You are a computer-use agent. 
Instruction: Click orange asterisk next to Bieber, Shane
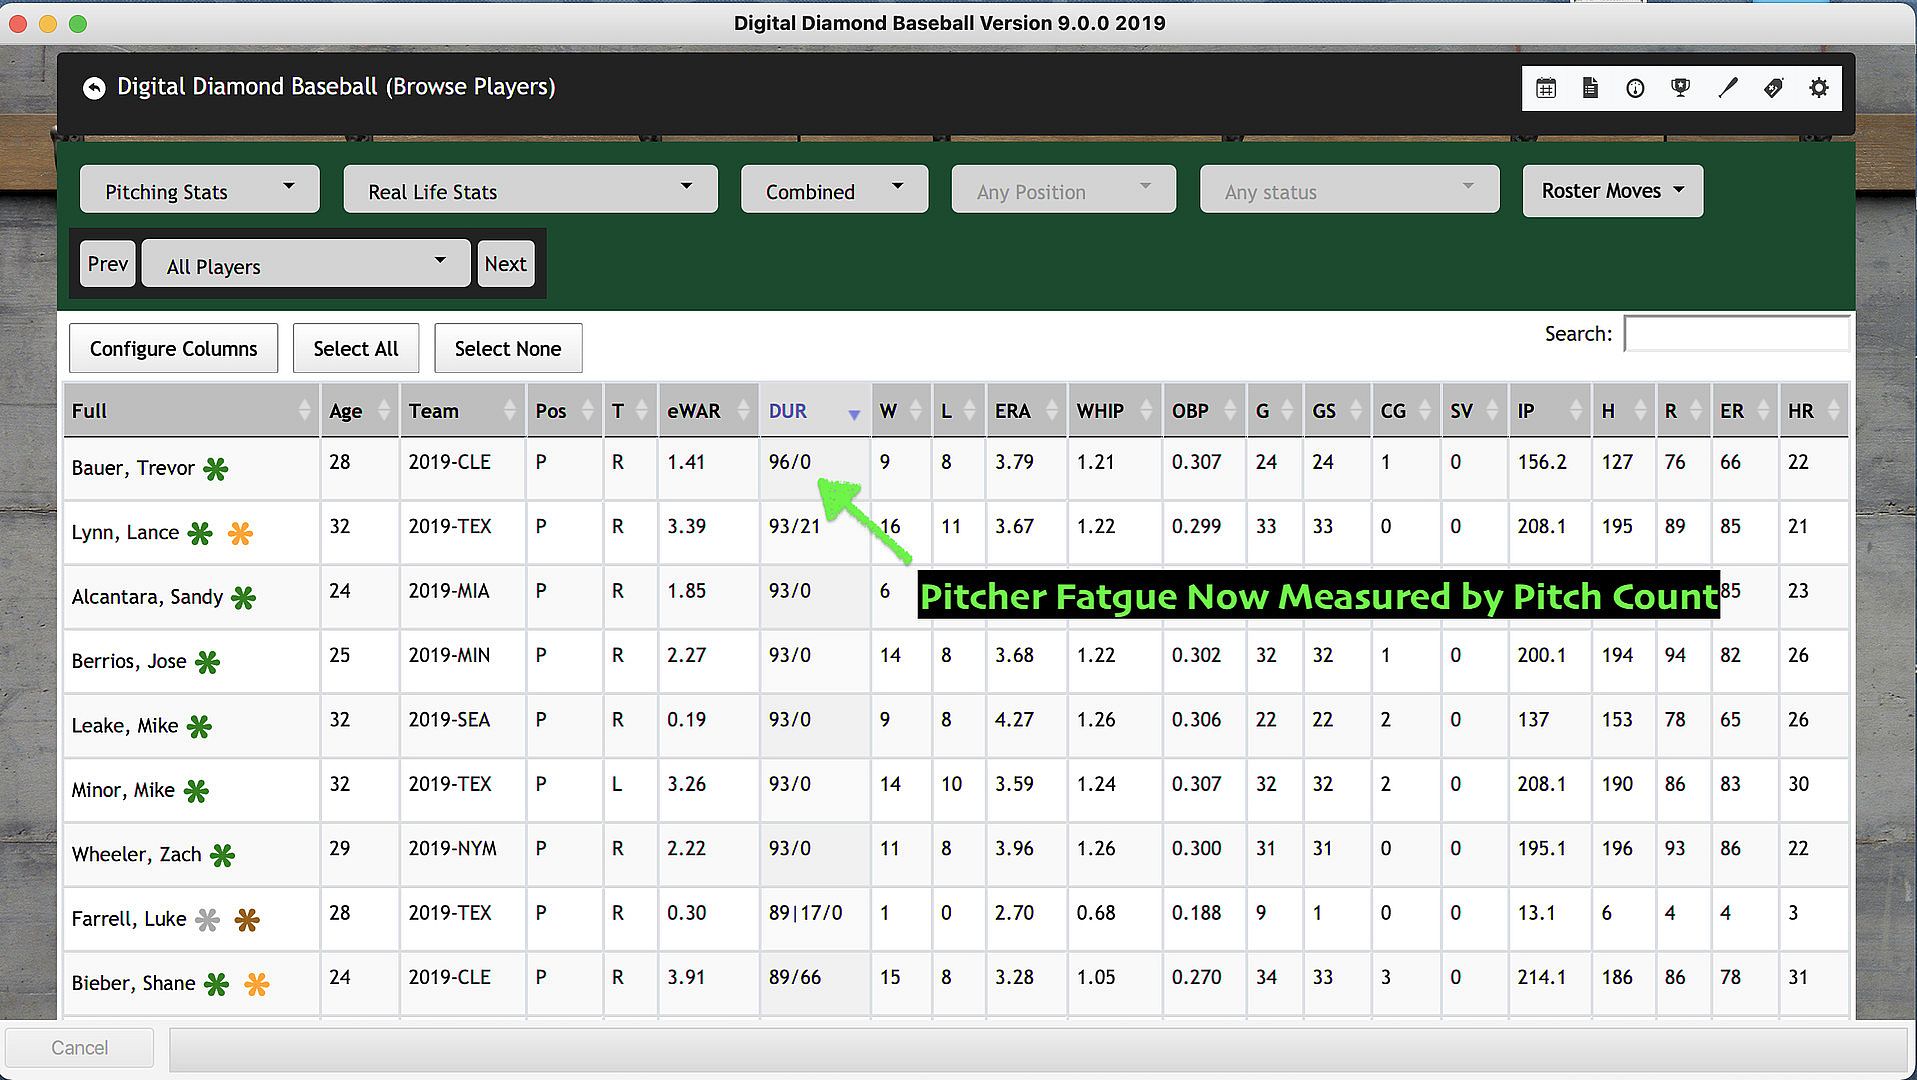257,984
